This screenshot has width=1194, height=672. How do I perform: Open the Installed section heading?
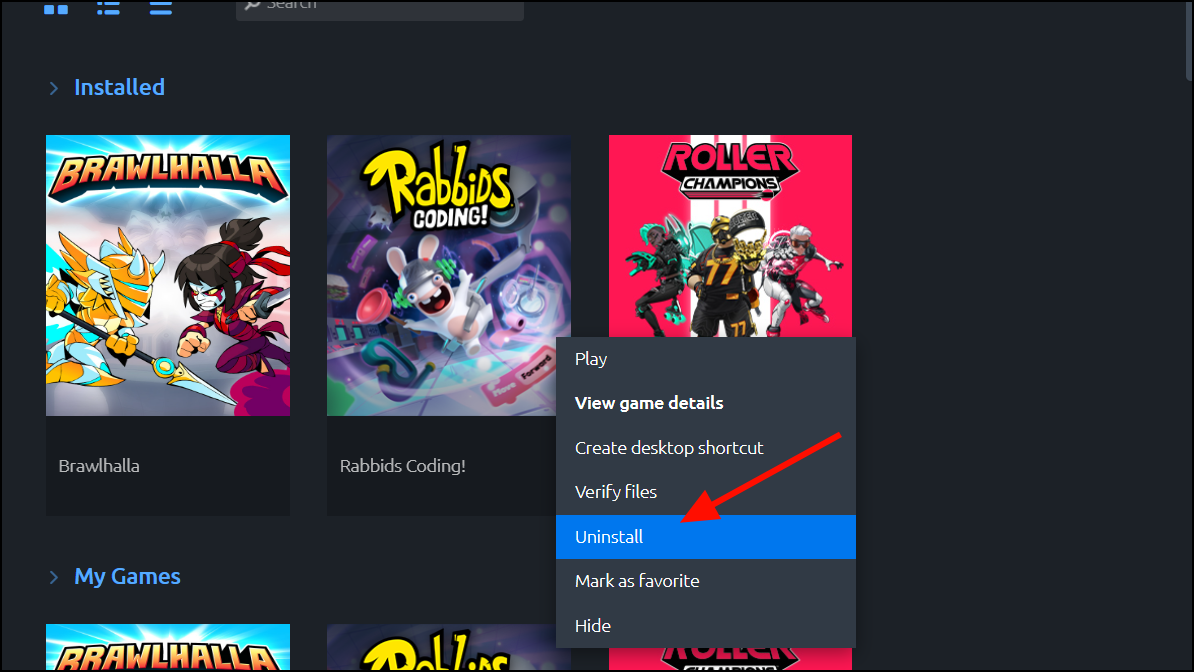120,88
